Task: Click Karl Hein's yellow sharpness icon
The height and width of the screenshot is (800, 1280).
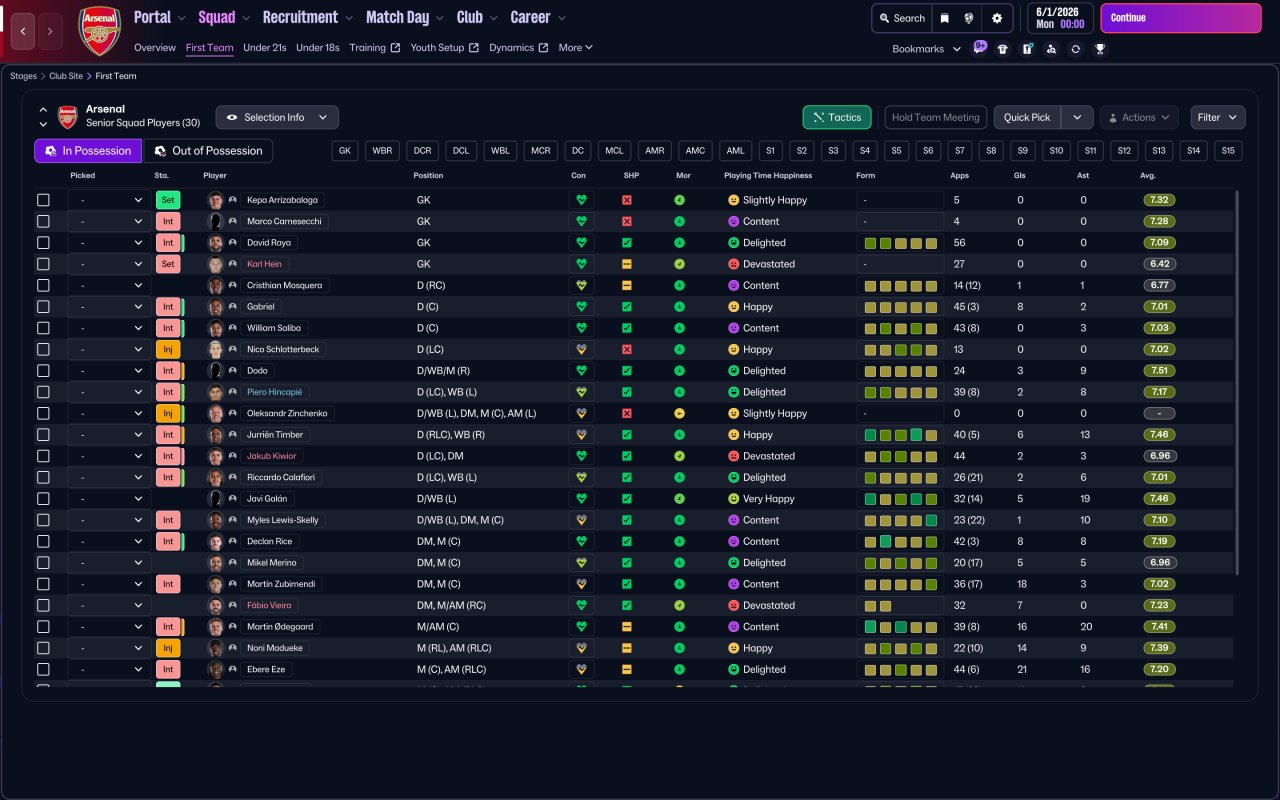Action: (x=627, y=264)
